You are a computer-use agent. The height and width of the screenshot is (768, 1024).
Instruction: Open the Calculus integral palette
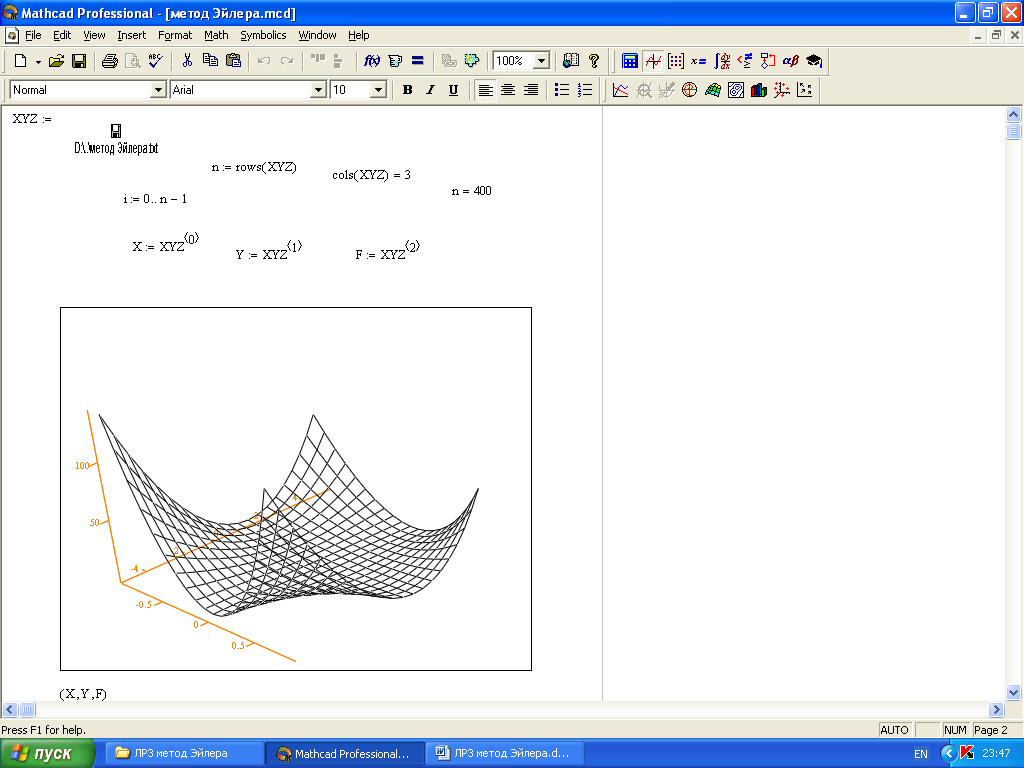[722, 61]
